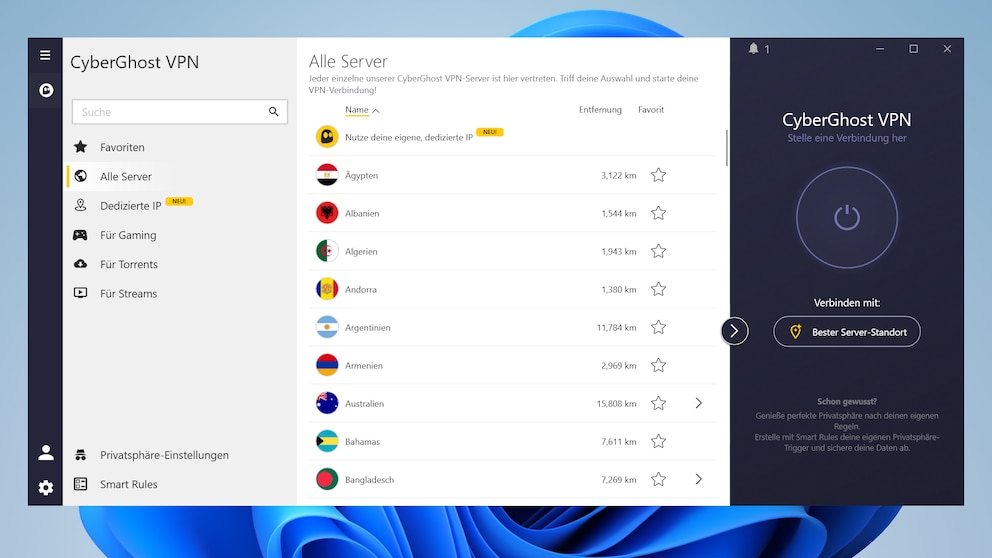Click Bester Server-Standort button
The width and height of the screenshot is (992, 558).
[x=846, y=332]
